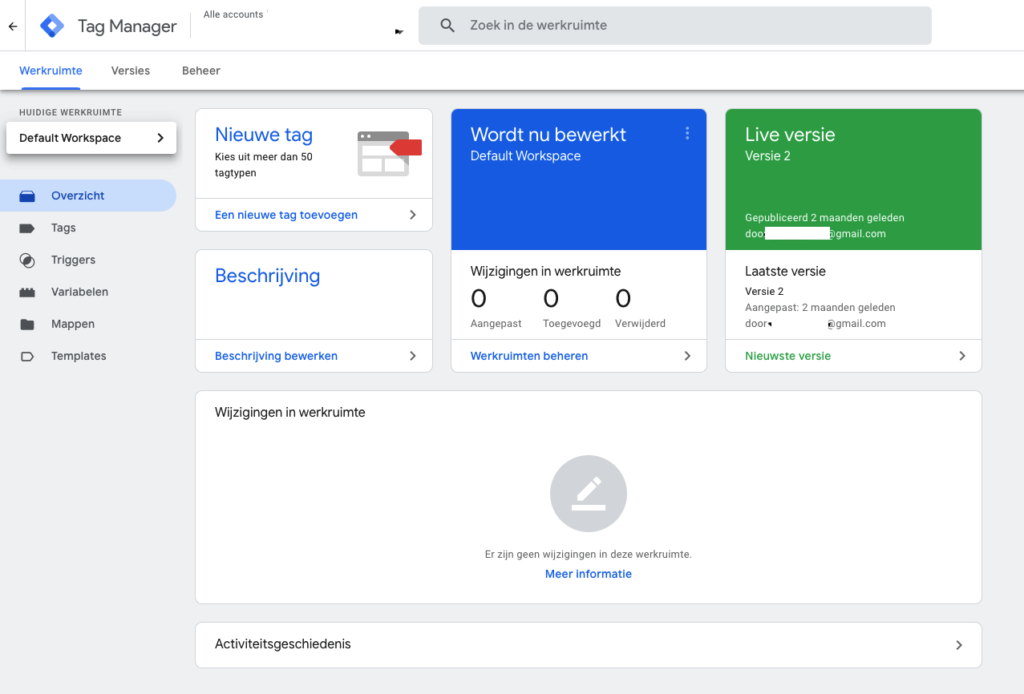Click the Meer informatie link
The width and height of the screenshot is (1024, 694).
click(588, 574)
